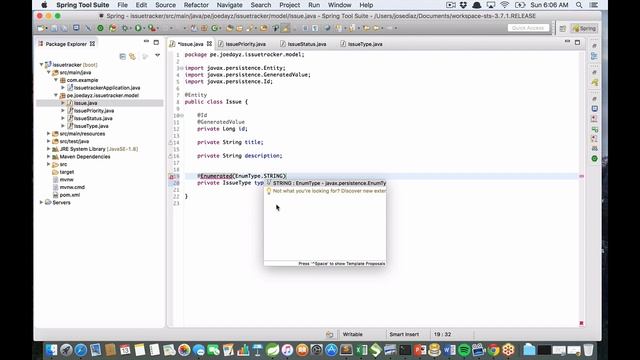Click the red error mark in overview ruler
Screen dimensions: 640x360
tap(582, 176)
